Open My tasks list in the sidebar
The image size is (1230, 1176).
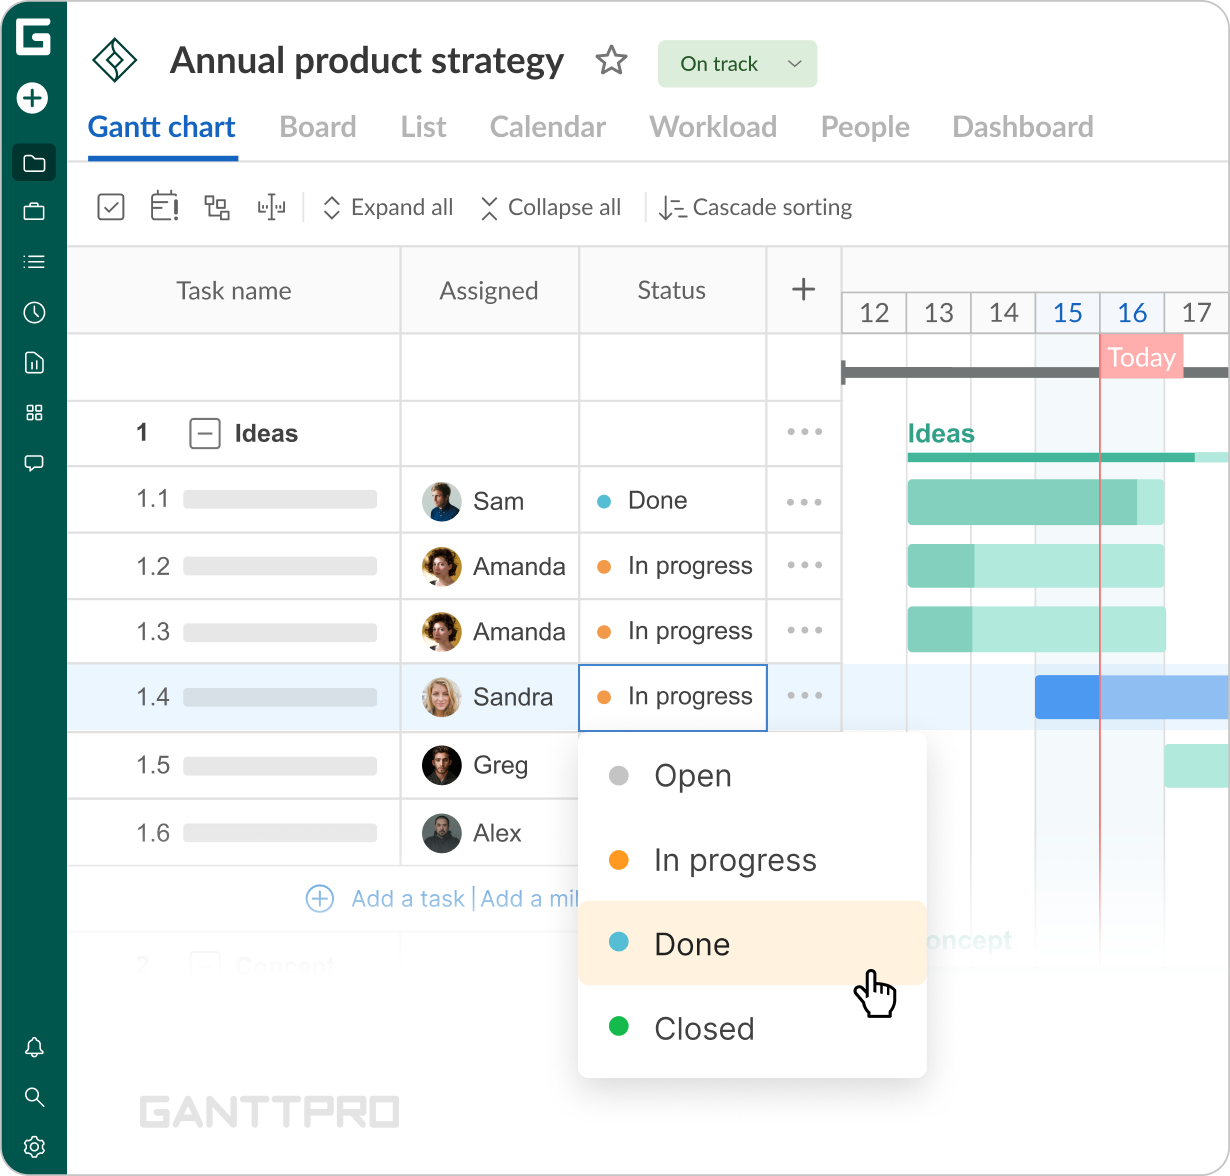click(34, 261)
